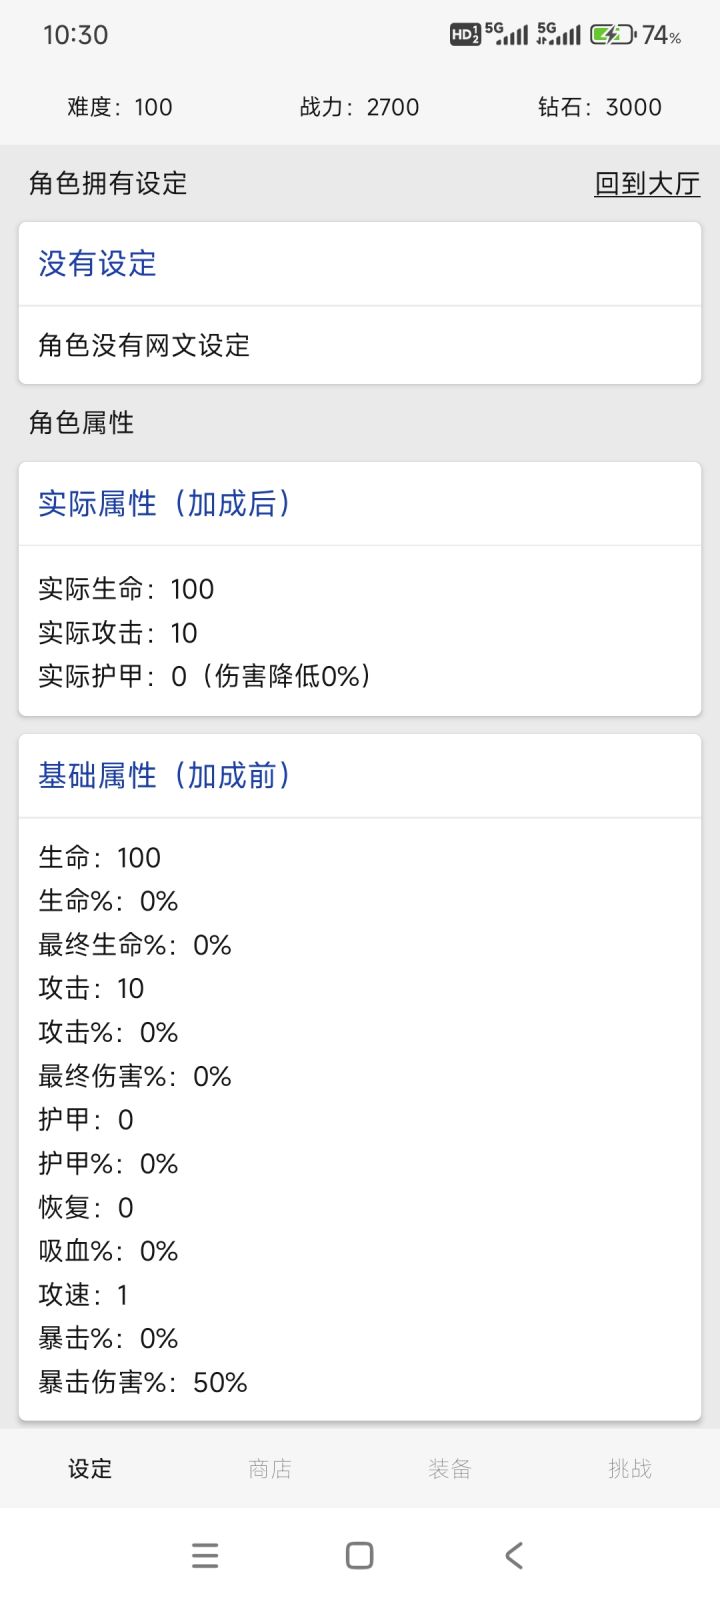Tap the first 5G signal icon
The height and width of the screenshot is (1600, 720).
[x=507, y=35]
